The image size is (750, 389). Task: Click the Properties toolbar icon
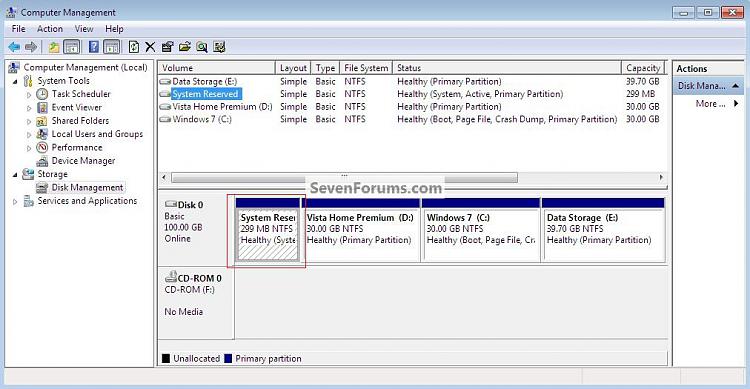[167, 47]
